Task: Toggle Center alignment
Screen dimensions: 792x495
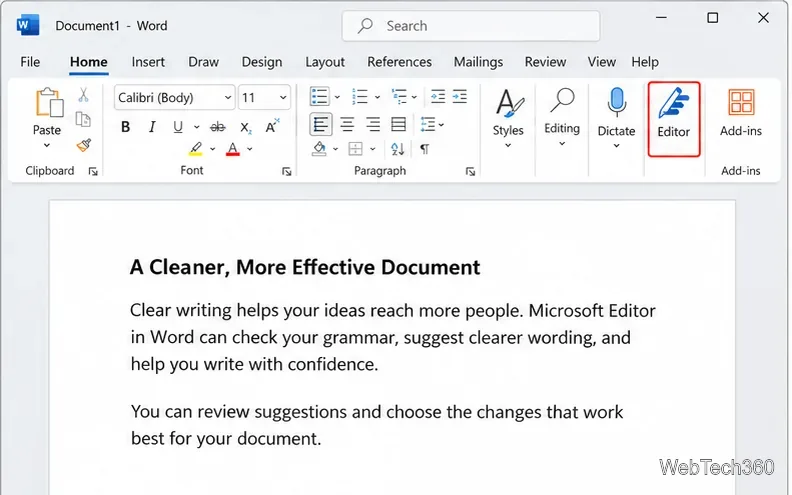Action: click(347, 124)
